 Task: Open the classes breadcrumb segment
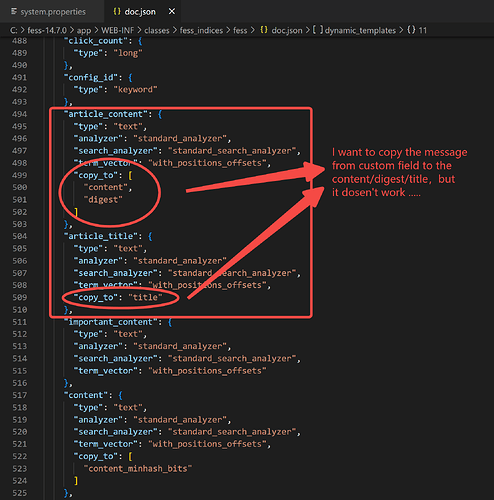point(157,31)
